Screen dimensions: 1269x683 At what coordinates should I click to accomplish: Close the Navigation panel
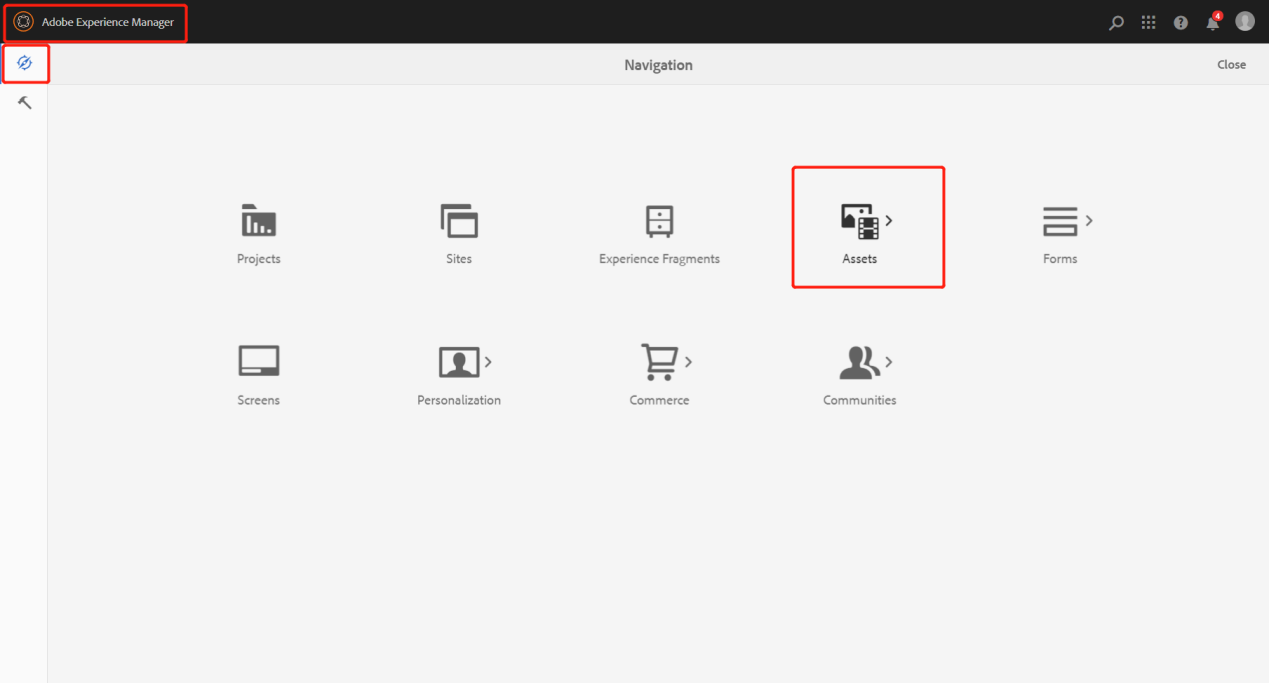pyautogui.click(x=1231, y=65)
